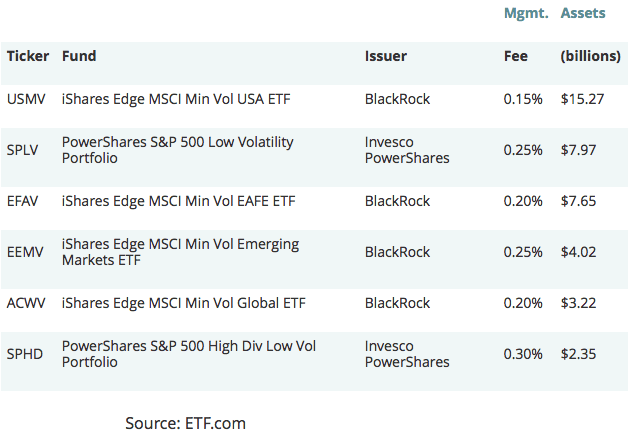Click the Ticker column header
This screenshot has height=440, width=633.
pyautogui.click(x=28, y=56)
